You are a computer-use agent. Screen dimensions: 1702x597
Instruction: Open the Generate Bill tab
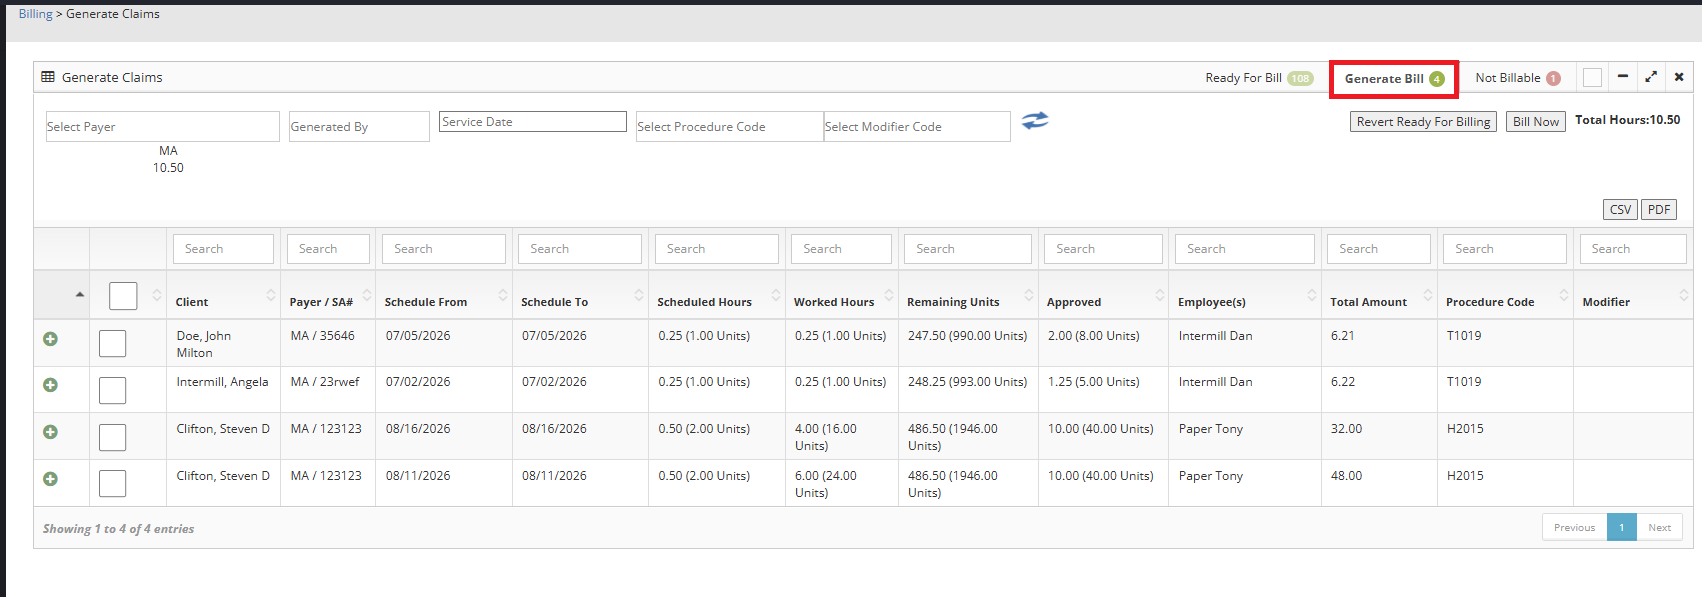coord(1394,79)
